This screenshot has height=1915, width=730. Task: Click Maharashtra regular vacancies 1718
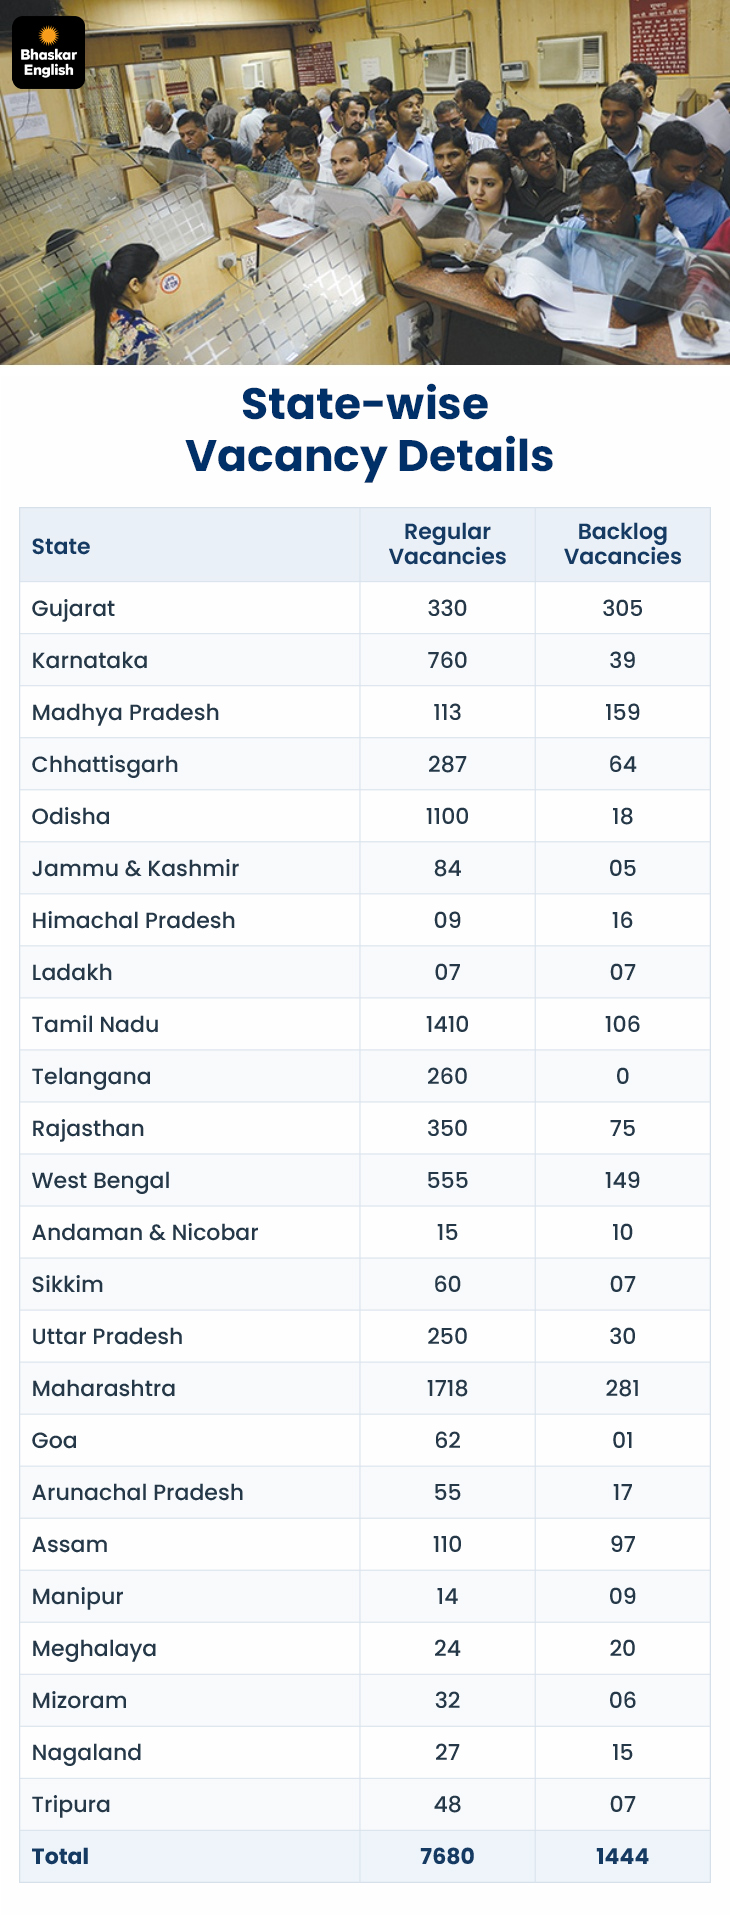447,1388
